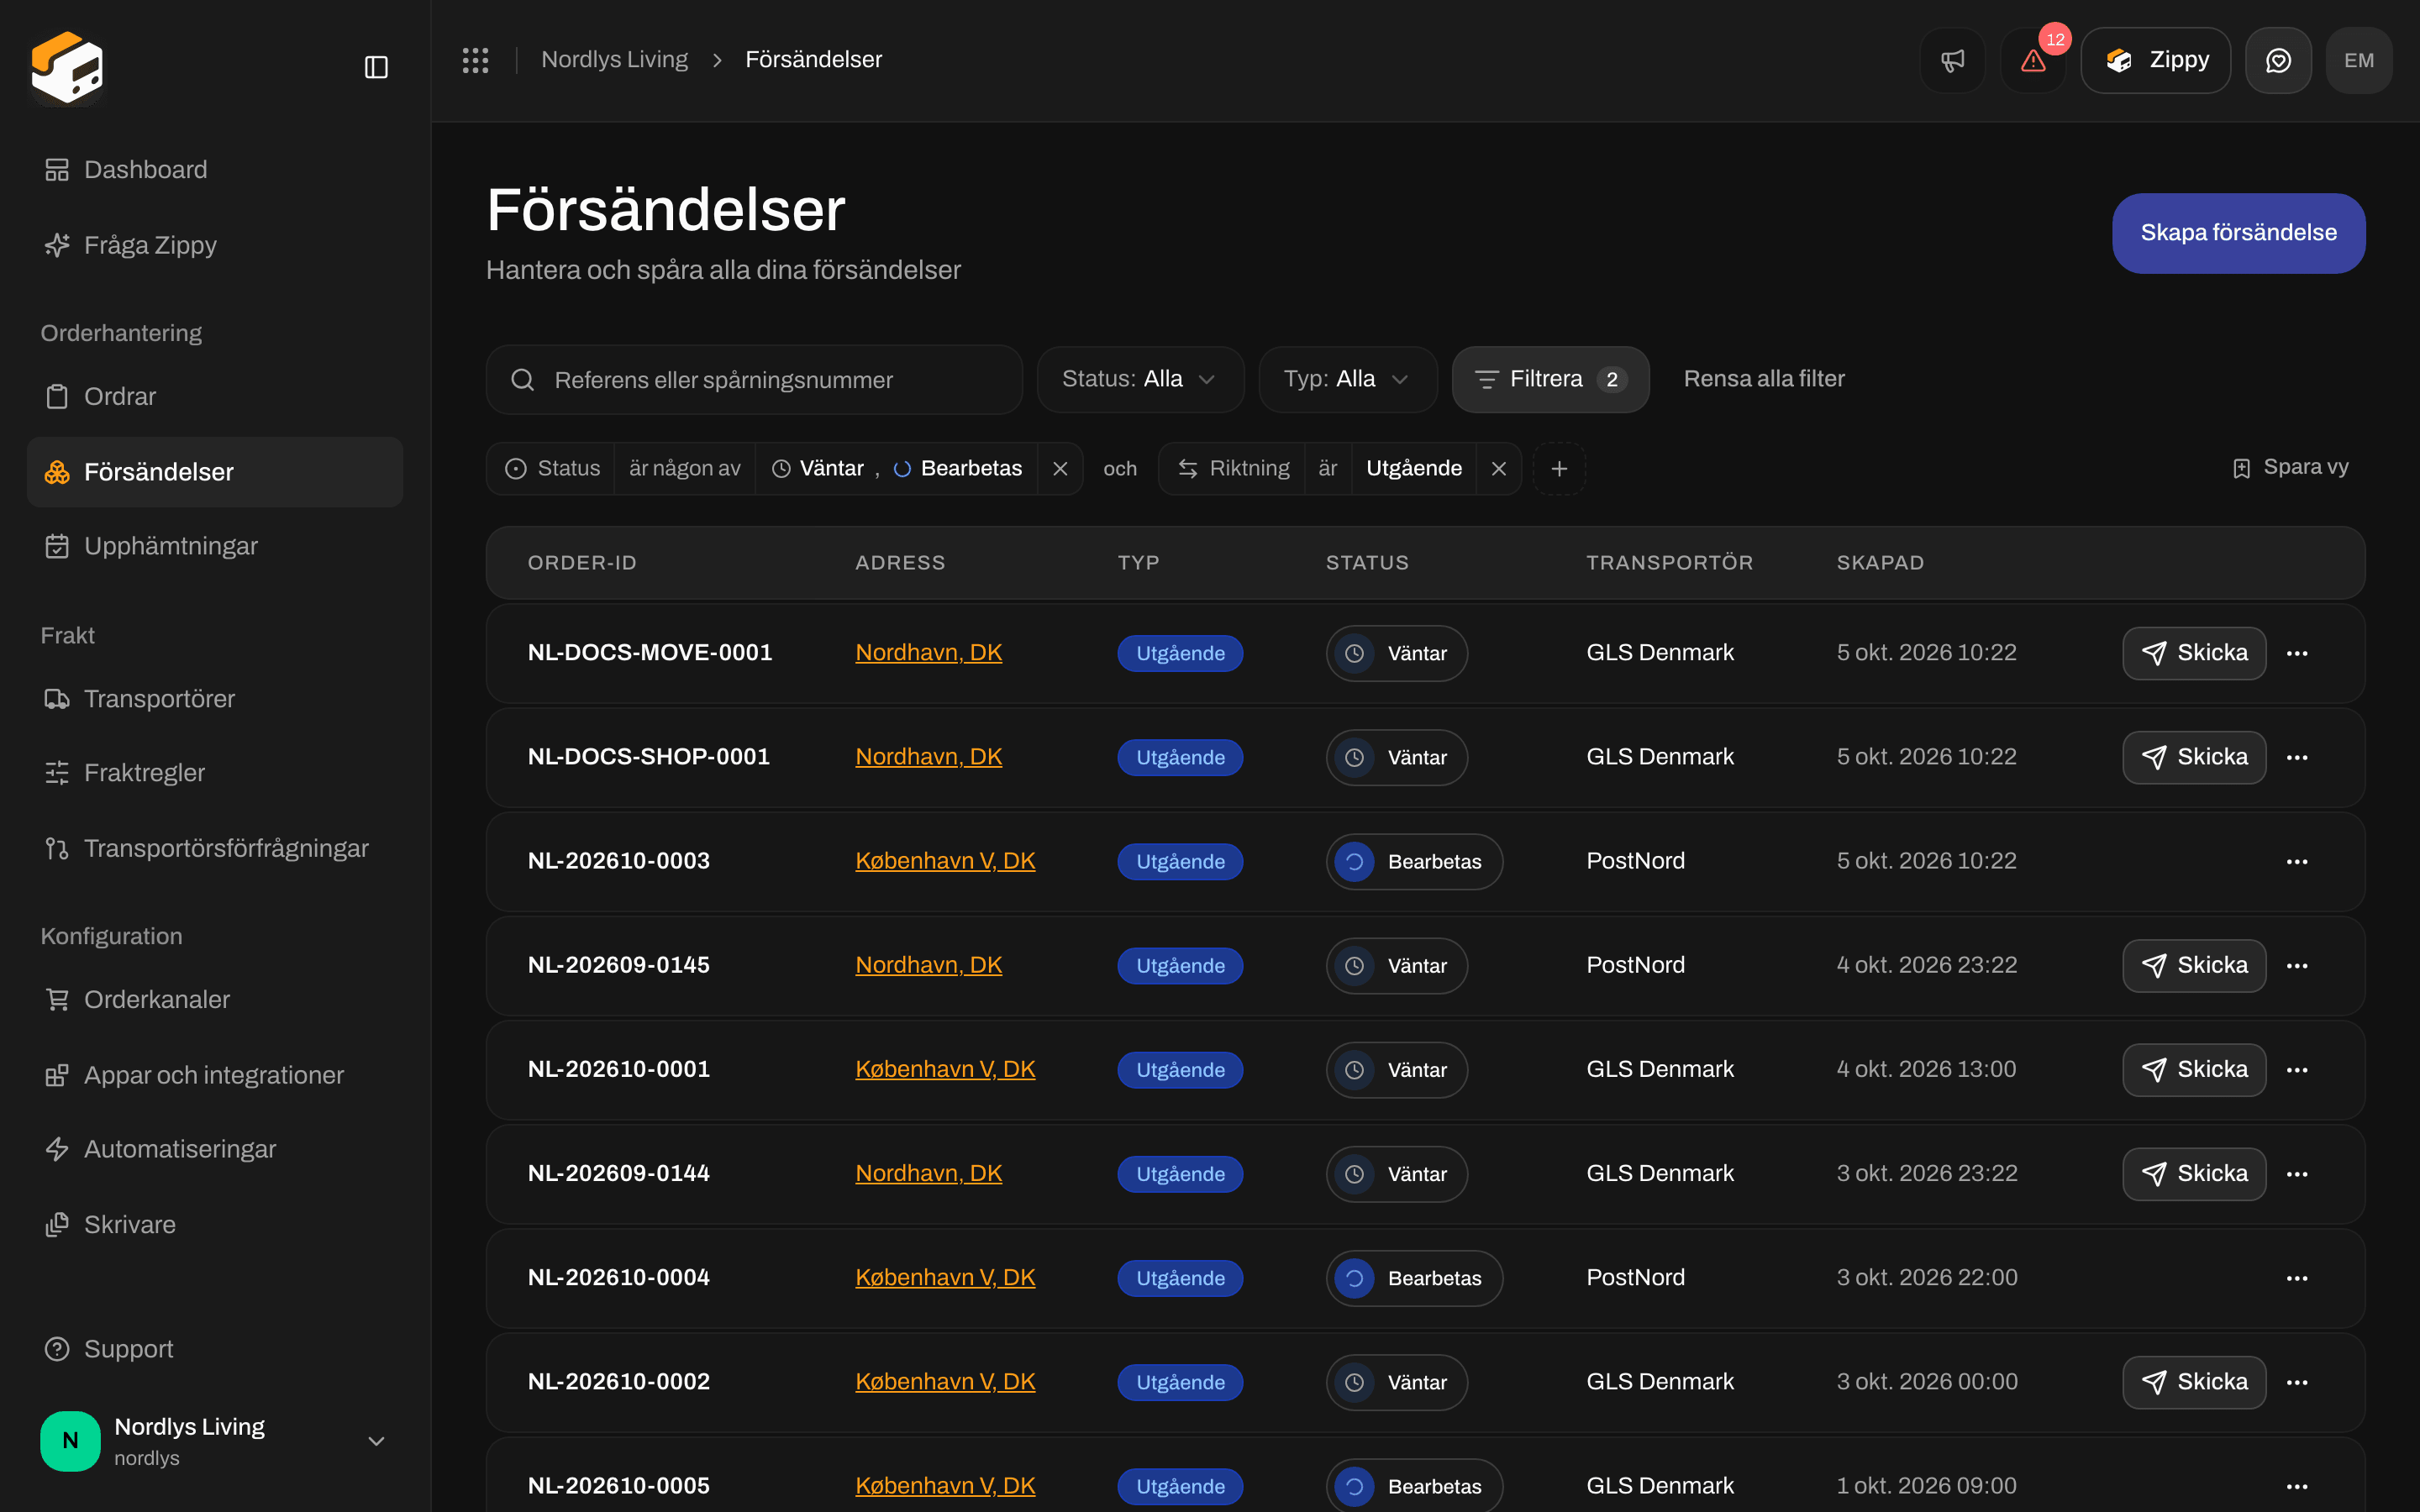Viewport: 2420px width, 1512px height.
Task: Click Spara vy
Action: tap(2290, 468)
